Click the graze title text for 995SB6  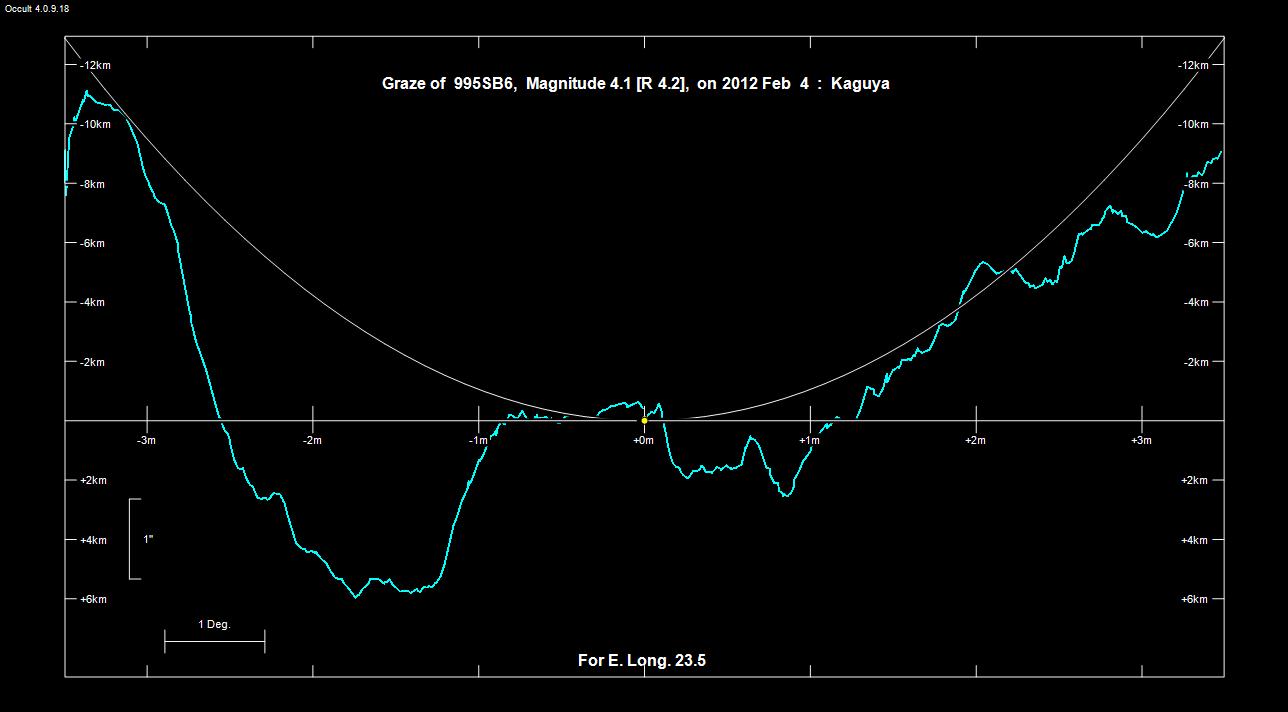tap(635, 84)
